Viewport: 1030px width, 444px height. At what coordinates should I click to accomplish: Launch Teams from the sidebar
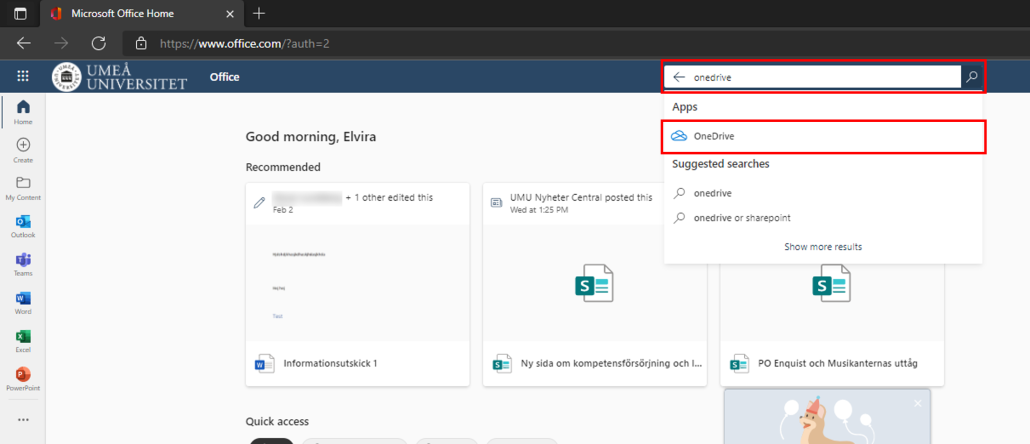pos(23,265)
